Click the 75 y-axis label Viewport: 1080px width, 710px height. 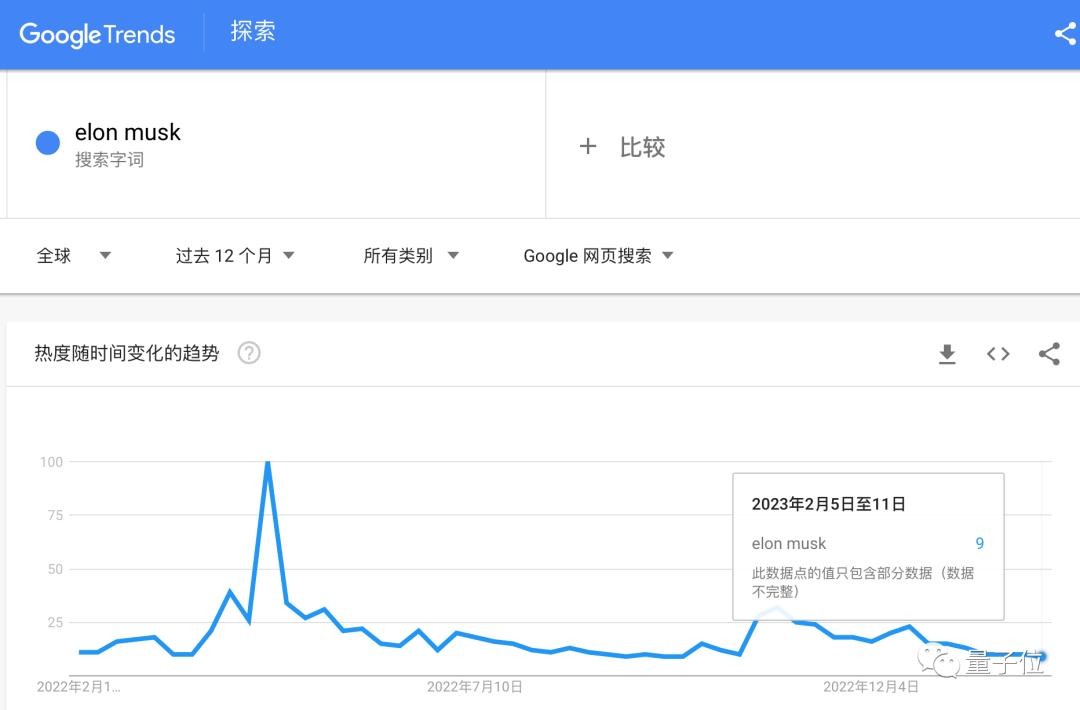[x=55, y=515]
